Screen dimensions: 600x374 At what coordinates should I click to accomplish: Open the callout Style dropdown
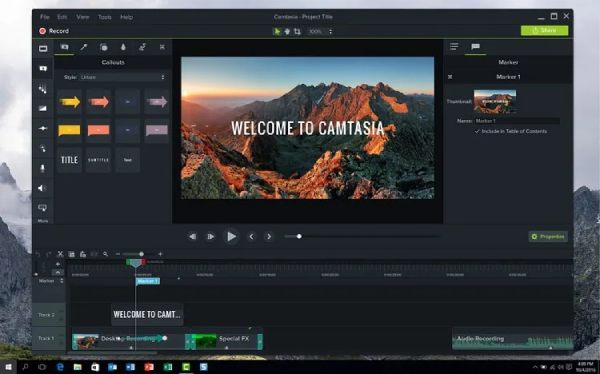point(122,77)
